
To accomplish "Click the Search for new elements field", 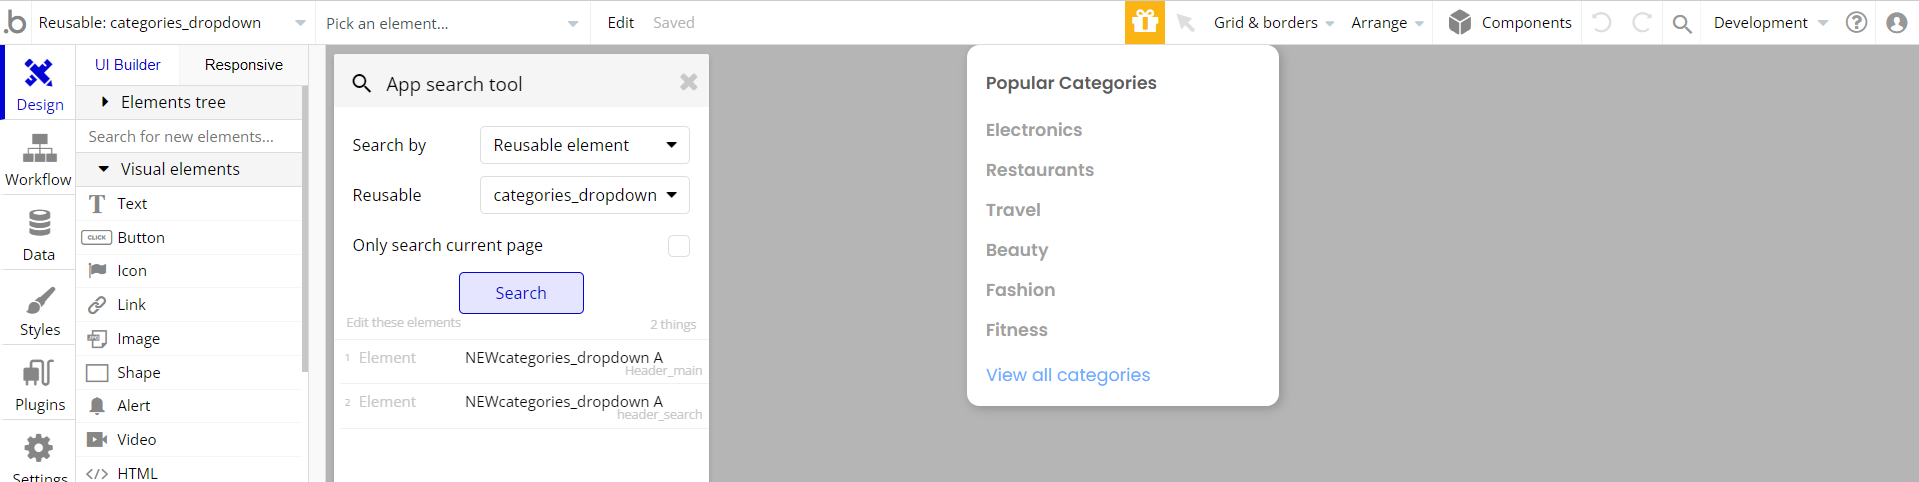I will (189, 136).
